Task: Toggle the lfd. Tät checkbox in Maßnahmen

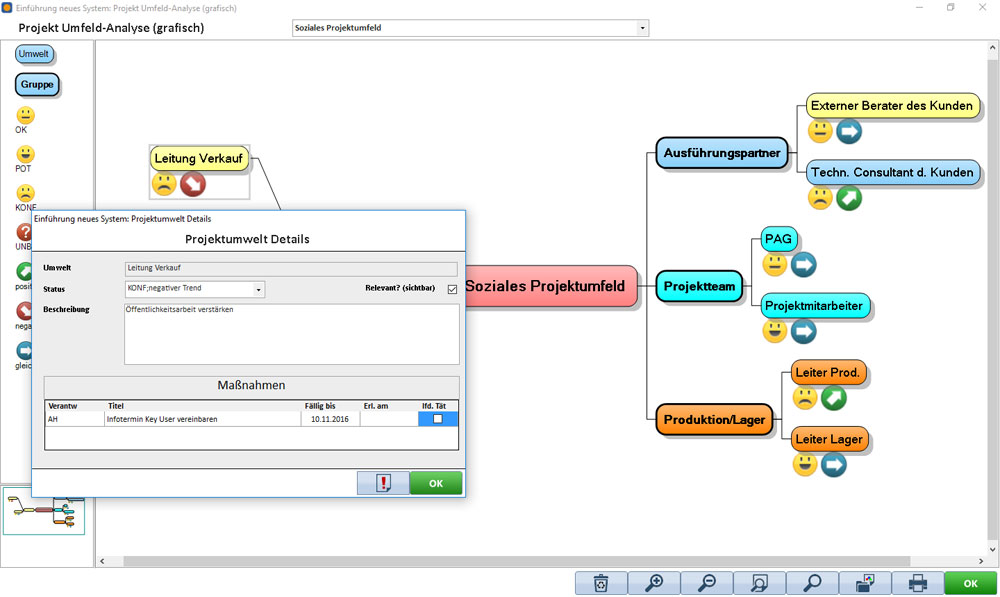Action: coord(437,419)
